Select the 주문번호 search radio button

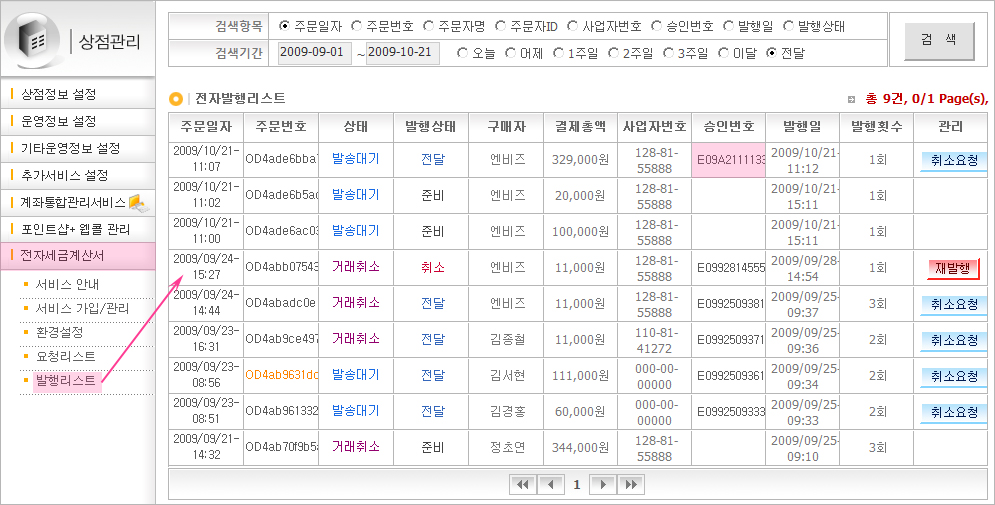(357, 26)
